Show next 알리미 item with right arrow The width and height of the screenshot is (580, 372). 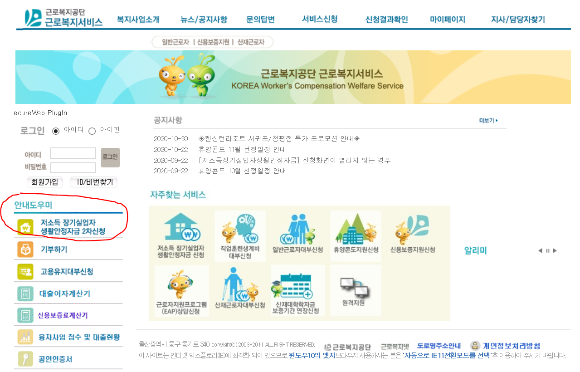tap(554, 251)
